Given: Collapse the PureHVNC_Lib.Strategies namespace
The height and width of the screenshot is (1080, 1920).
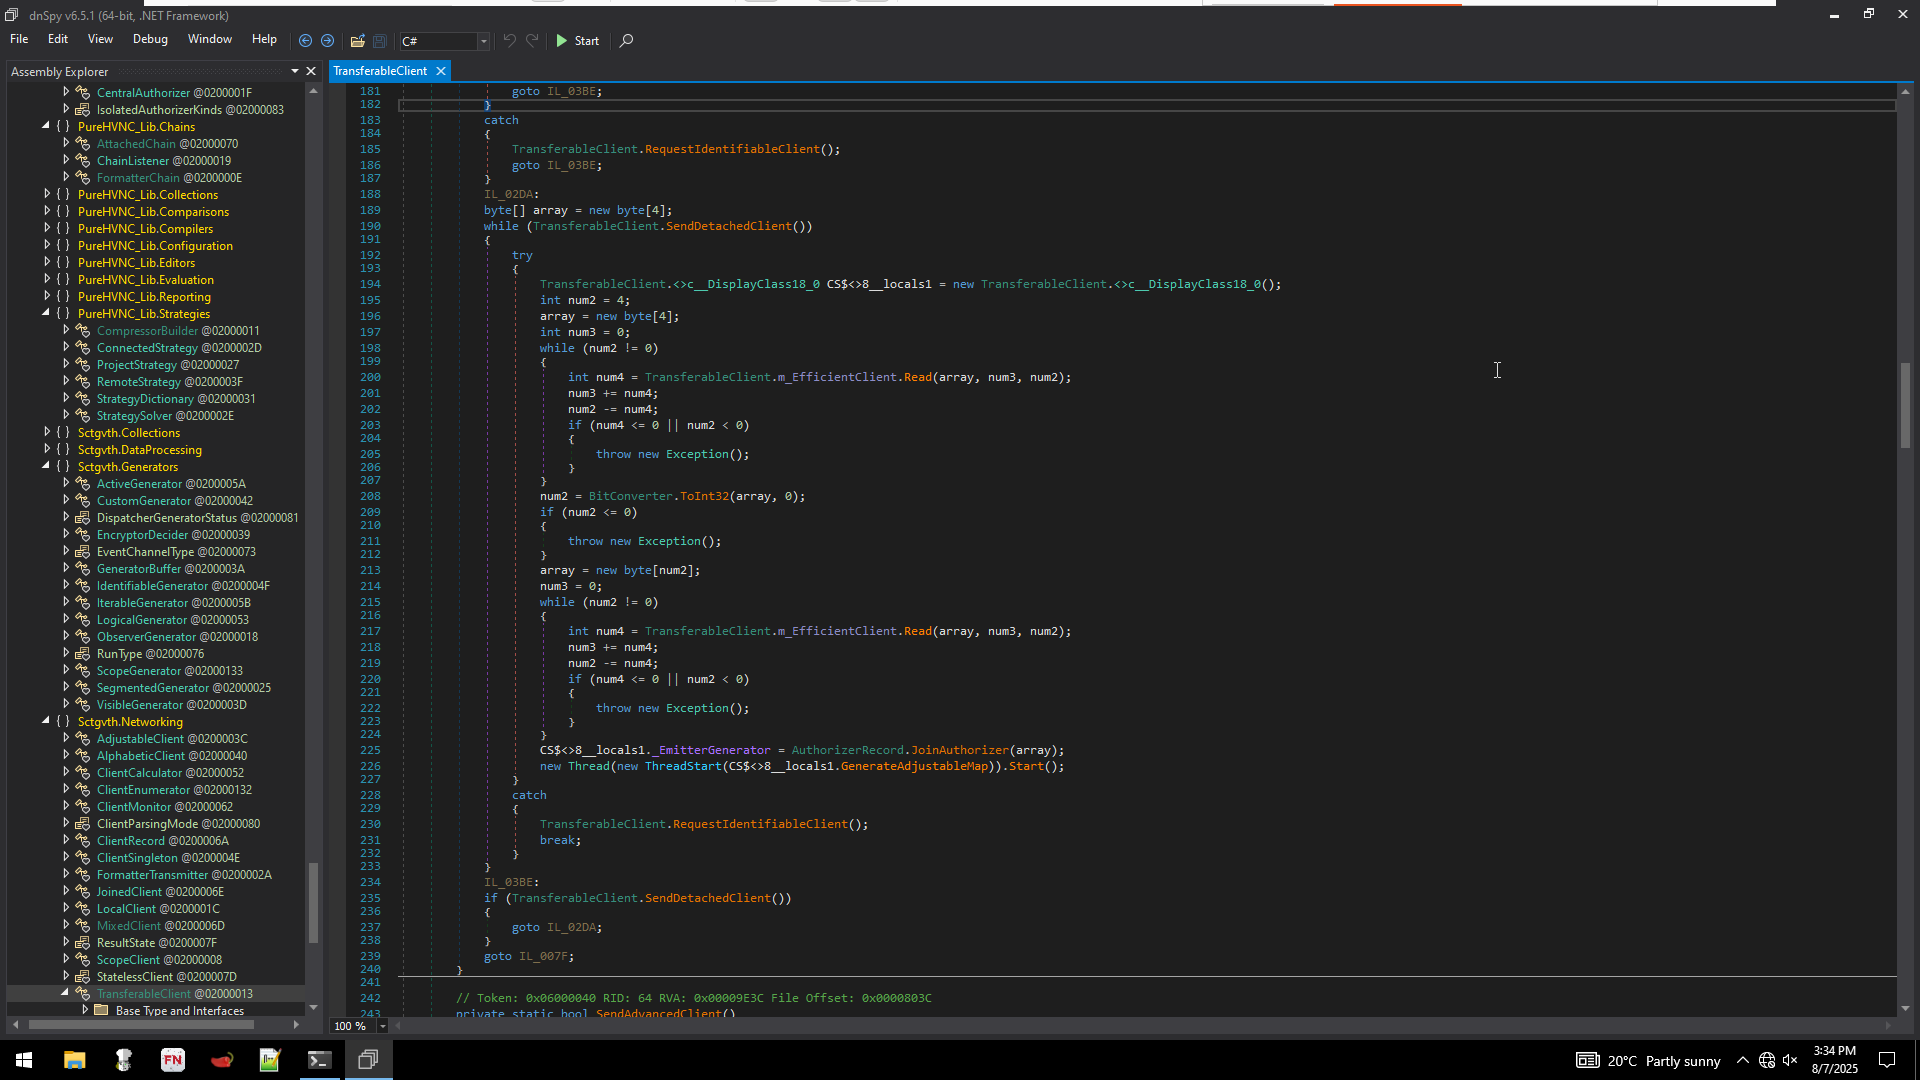Looking at the screenshot, I should (46, 313).
